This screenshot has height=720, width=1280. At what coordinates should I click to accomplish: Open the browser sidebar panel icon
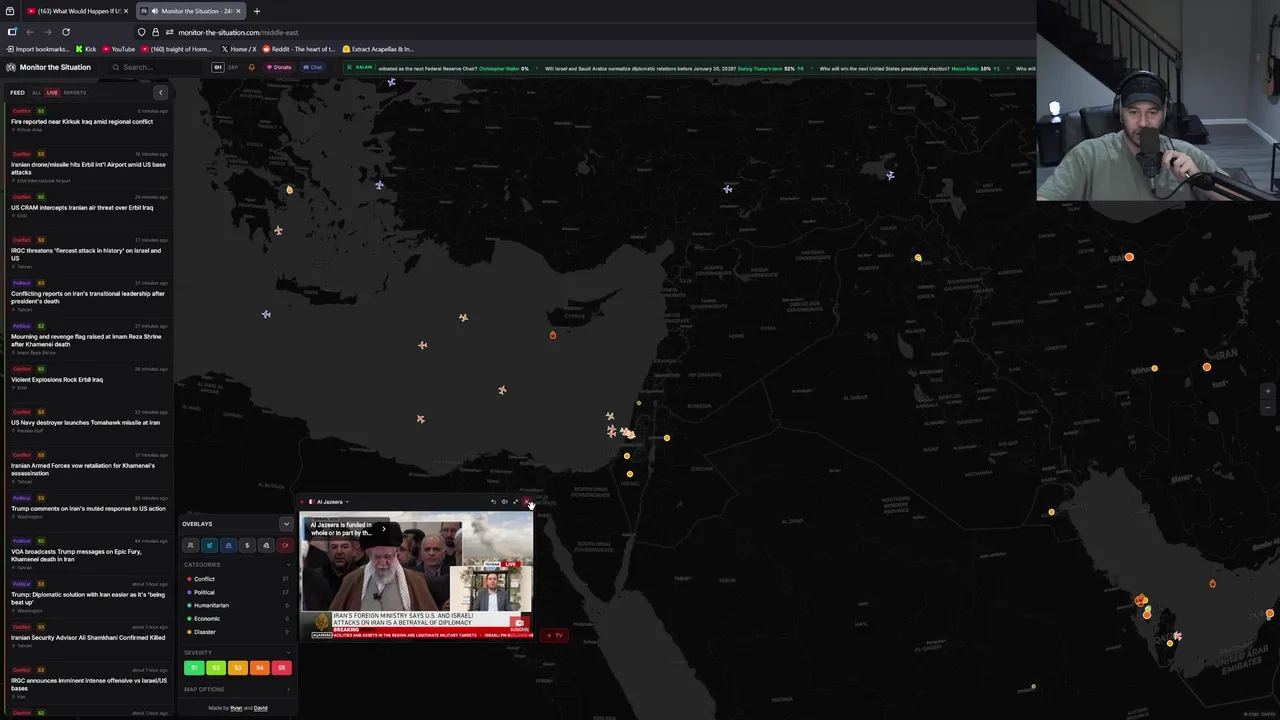(x=12, y=32)
